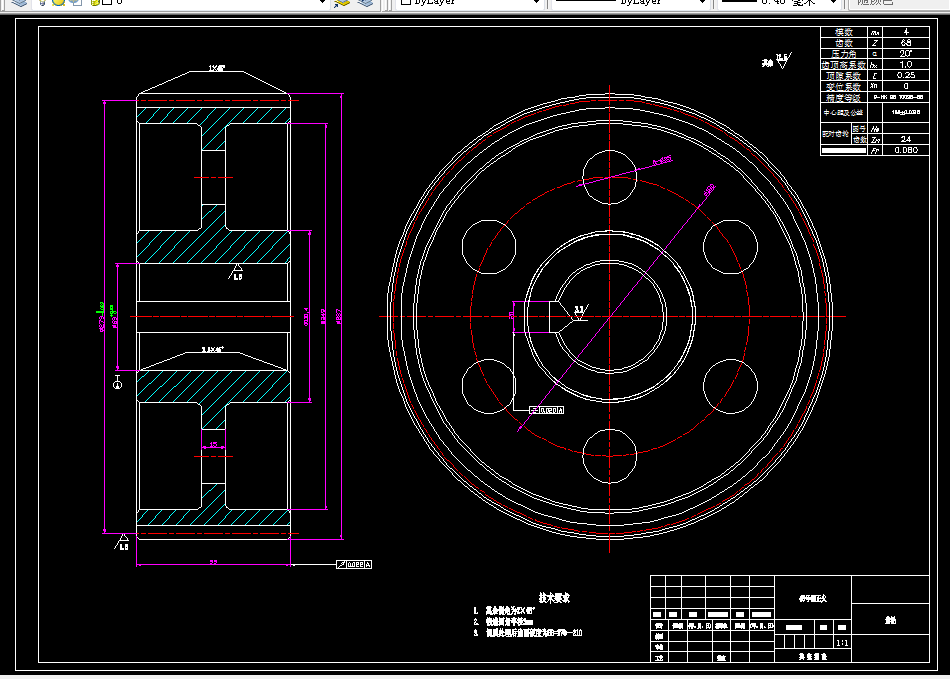
Task: Select the 1.1X45° bore chamfer label
Action: 213,349
